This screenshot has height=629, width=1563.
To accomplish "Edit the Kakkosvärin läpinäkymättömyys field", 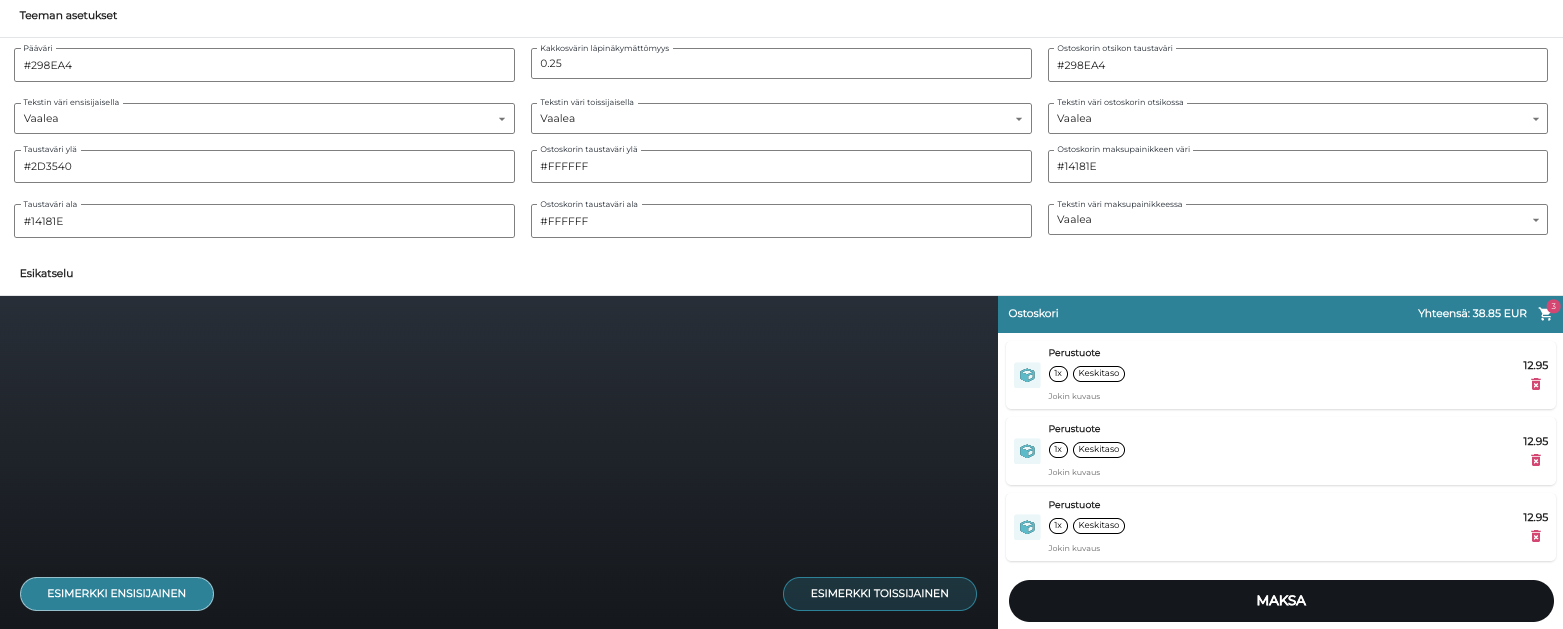I will tap(781, 63).
